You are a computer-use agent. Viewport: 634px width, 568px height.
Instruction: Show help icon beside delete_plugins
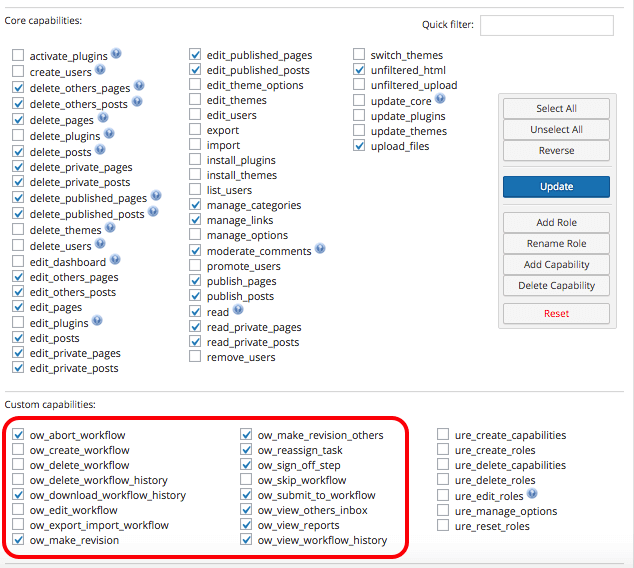click(x=109, y=133)
